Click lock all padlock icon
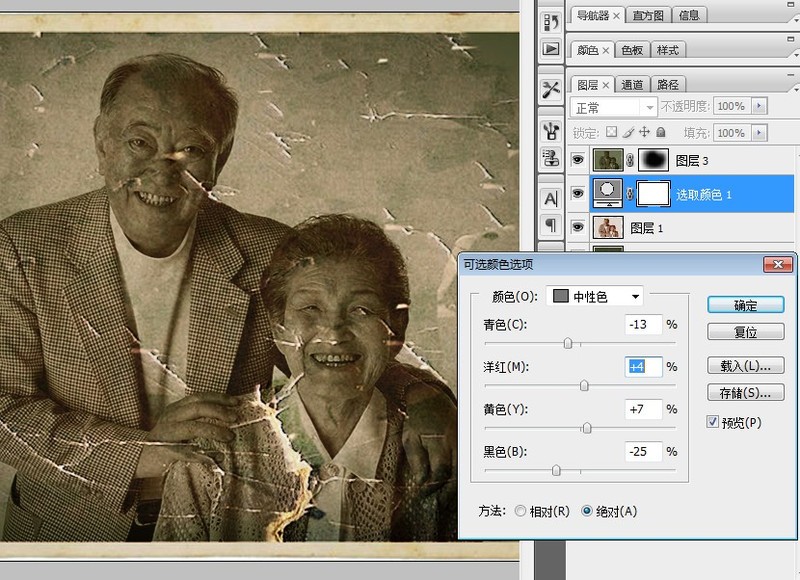 tap(661, 133)
